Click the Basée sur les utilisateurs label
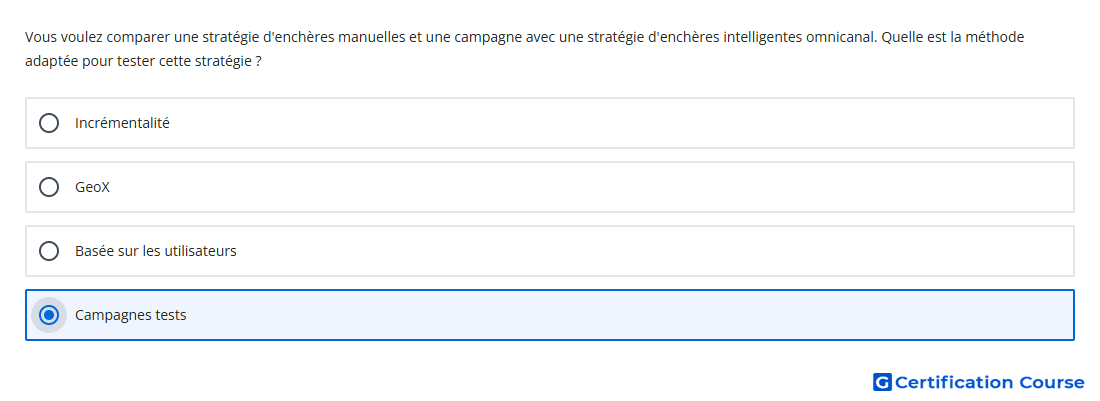1100x401 pixels. 156,251
